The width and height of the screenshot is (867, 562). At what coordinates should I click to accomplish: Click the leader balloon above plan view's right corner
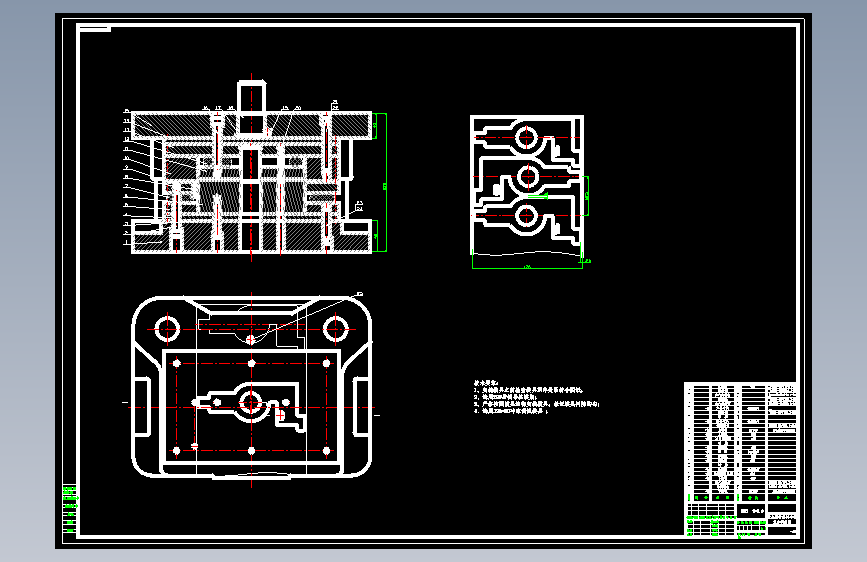point(359,294)
